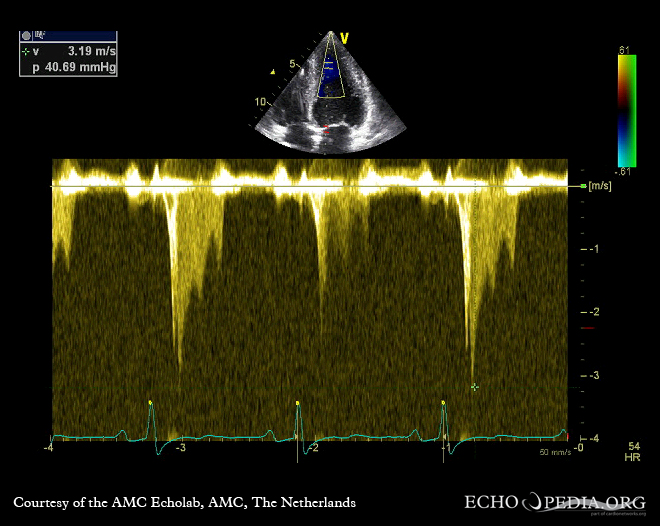Image resolution: width=660 pixels, height=526 pixels.
Task: Click the first yellow R-wave marker on ECG
Action: (x=150, y=402)
